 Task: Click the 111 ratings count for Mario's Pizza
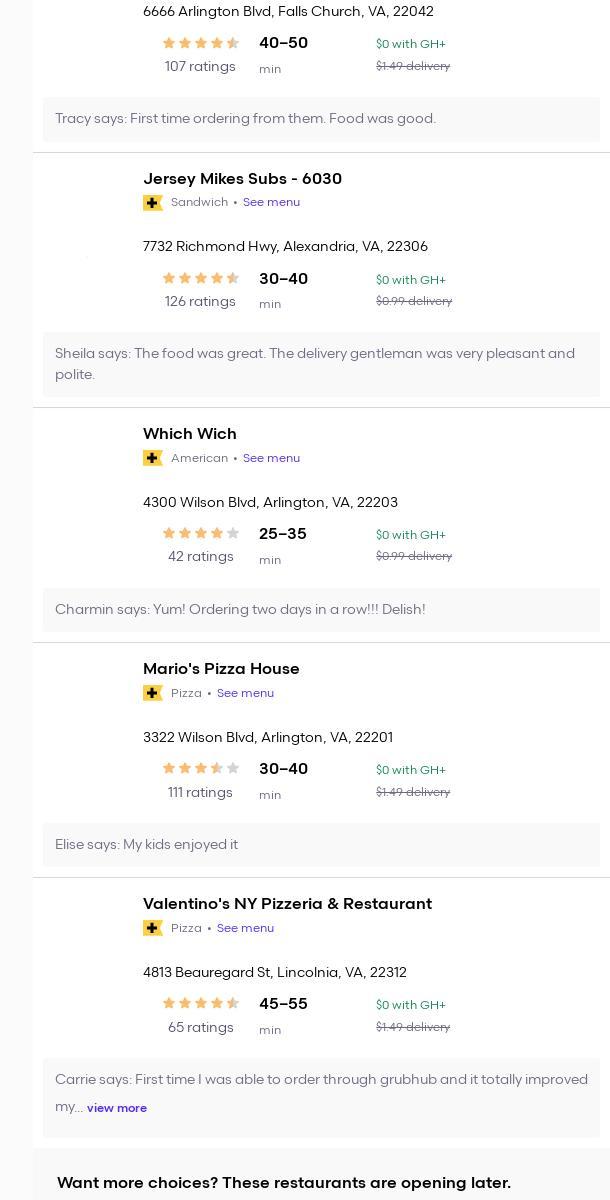click(200, 793)
